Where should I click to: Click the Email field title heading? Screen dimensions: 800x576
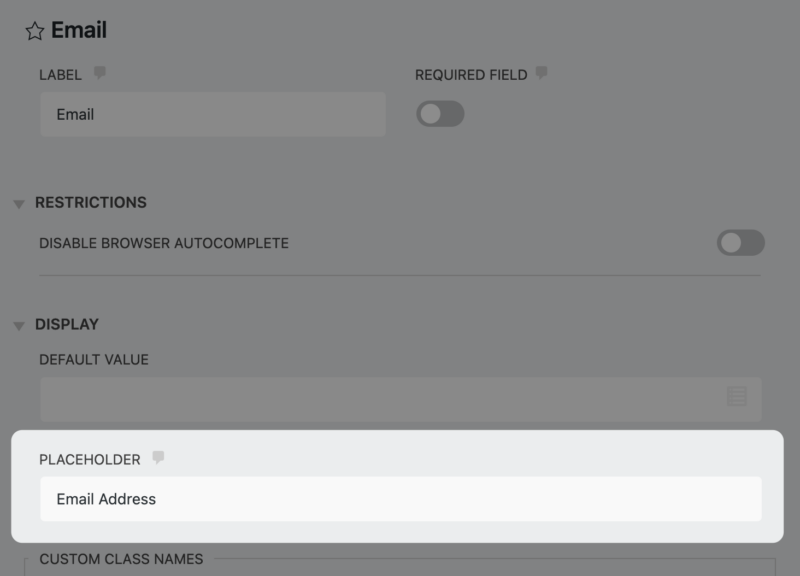click(80, 31)
